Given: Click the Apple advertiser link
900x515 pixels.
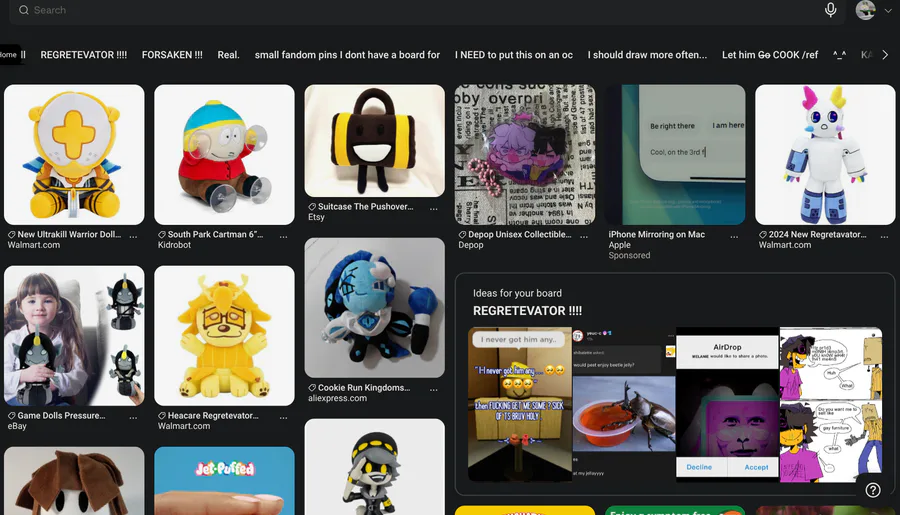Looking at the screenshot, I should click(x=619, y=245).
